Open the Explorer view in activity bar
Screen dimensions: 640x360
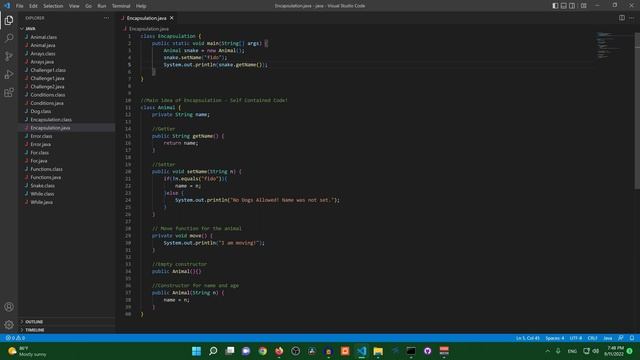click(x=9, y=20)
